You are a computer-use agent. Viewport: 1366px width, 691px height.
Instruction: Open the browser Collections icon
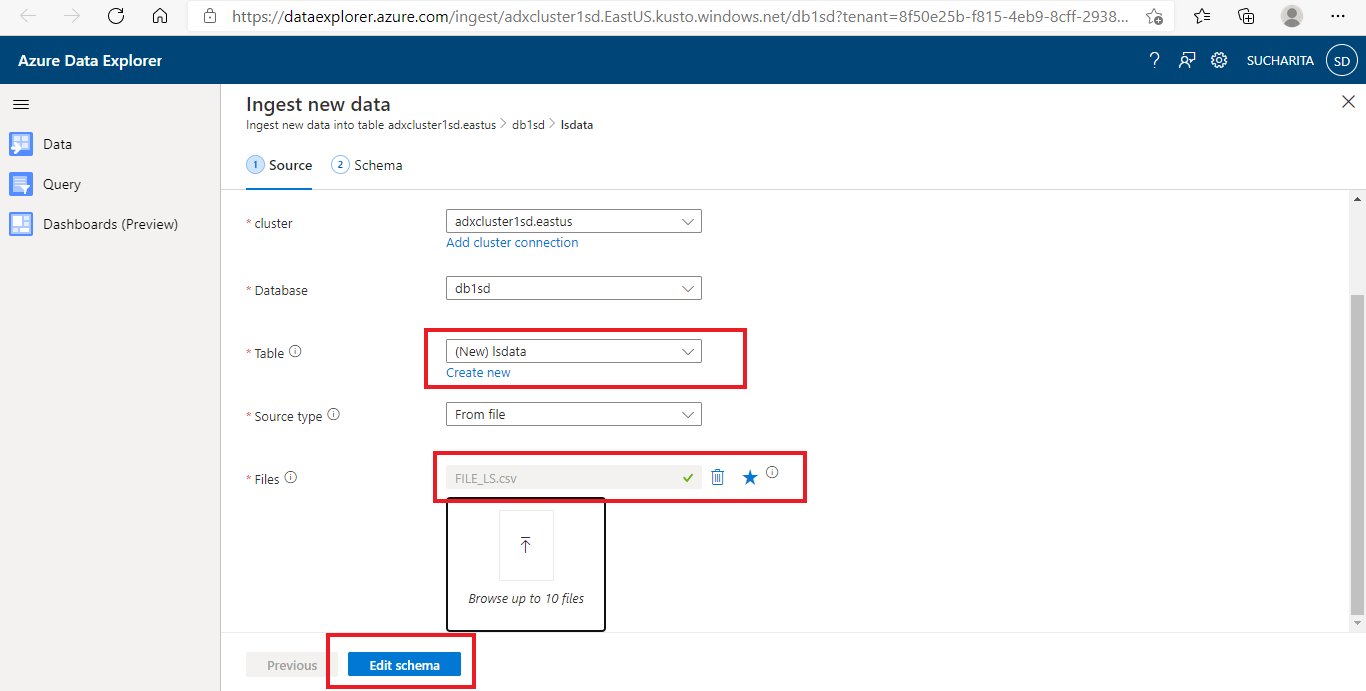(x=1246, y=16)
